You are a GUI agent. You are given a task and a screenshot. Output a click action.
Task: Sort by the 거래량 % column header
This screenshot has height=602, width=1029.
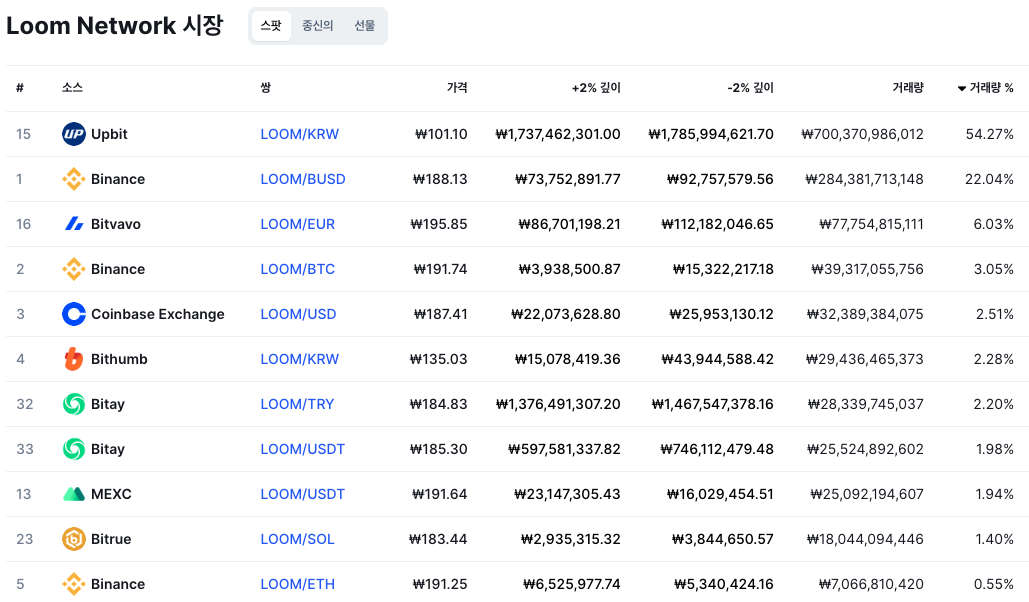click(x=992, y=87)
